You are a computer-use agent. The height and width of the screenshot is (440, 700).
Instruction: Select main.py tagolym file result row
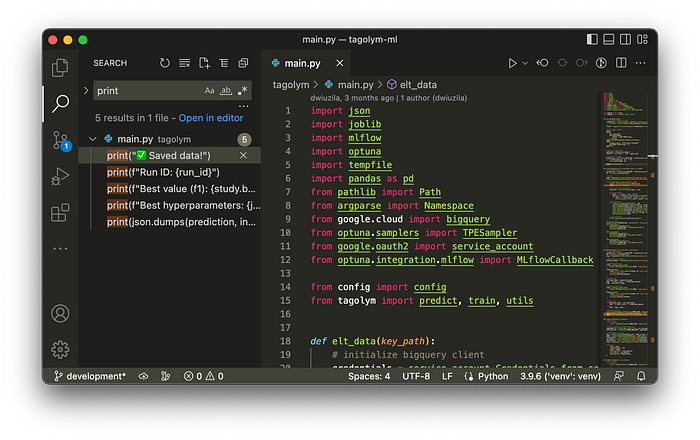coord(170,139)
